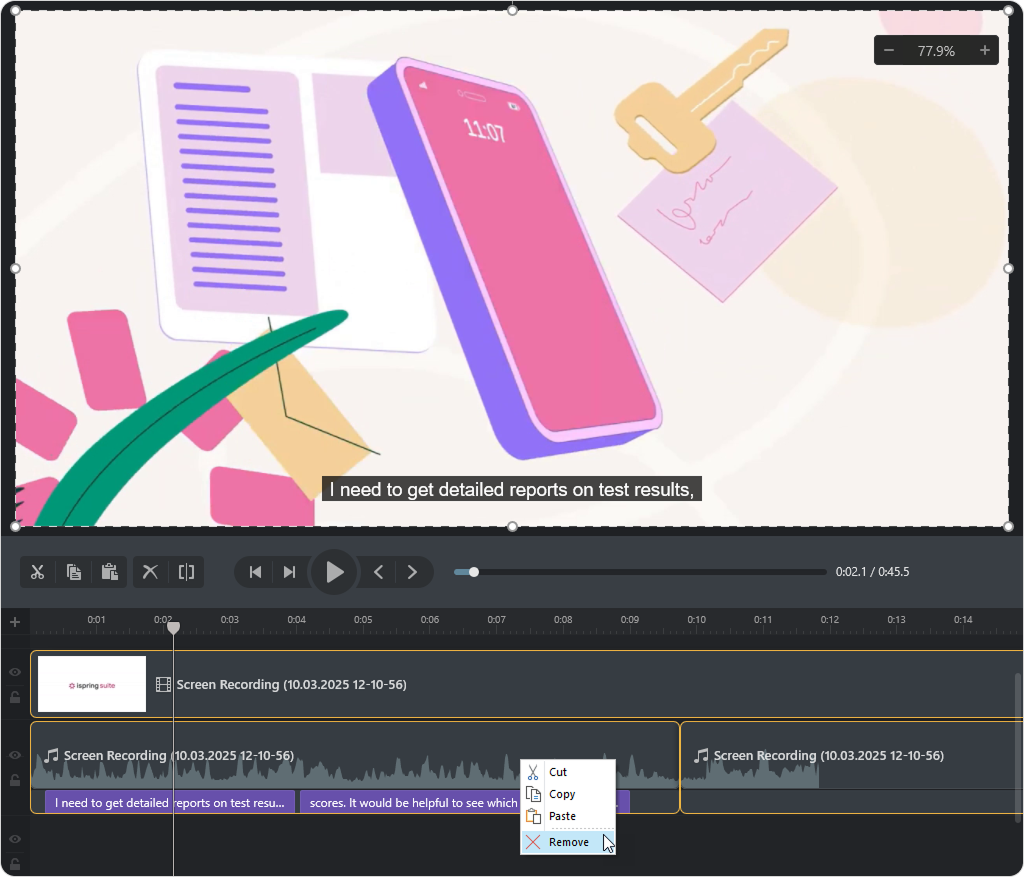Hide the video track using its eye icon
This screenshot has height=877, width=1024.
(15, 674)
